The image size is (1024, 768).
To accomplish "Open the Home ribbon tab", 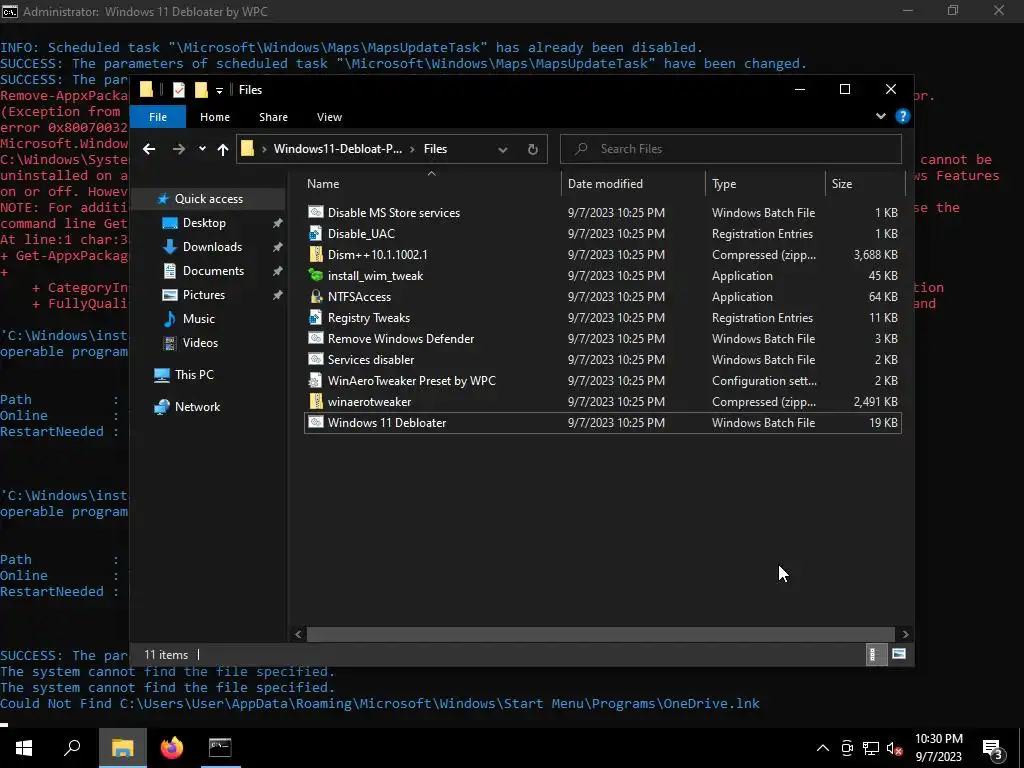I will (x=215, y=117).
